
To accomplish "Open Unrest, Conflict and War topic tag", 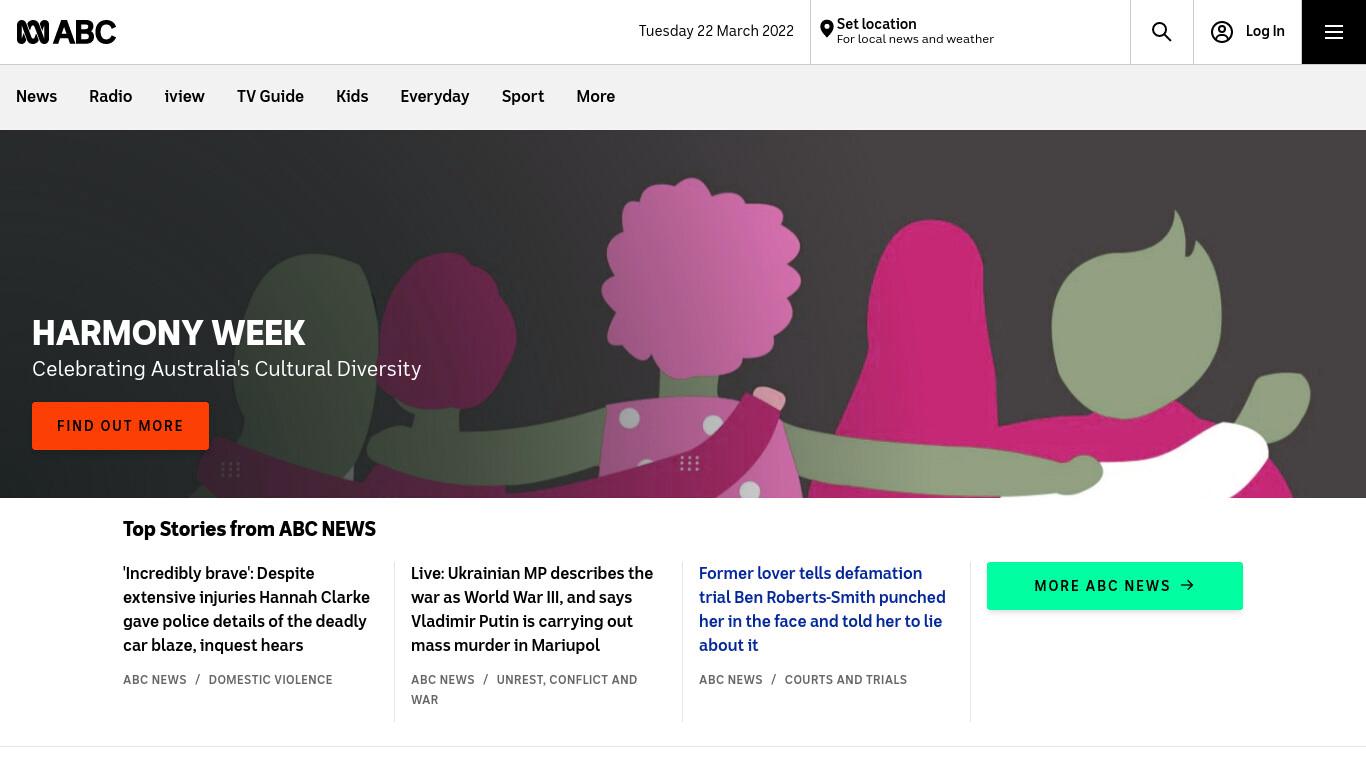I will [x=524, y=690].
